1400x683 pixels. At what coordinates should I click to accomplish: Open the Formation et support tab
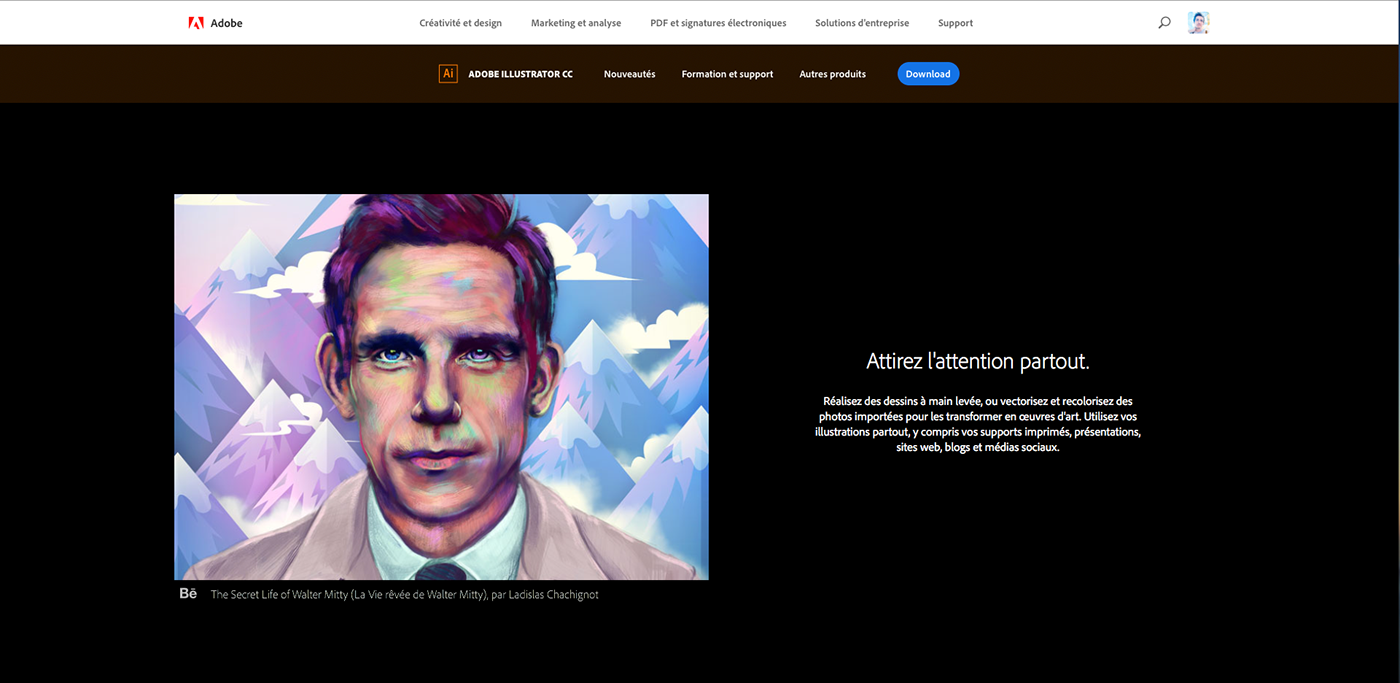click(x=727, y=74)
